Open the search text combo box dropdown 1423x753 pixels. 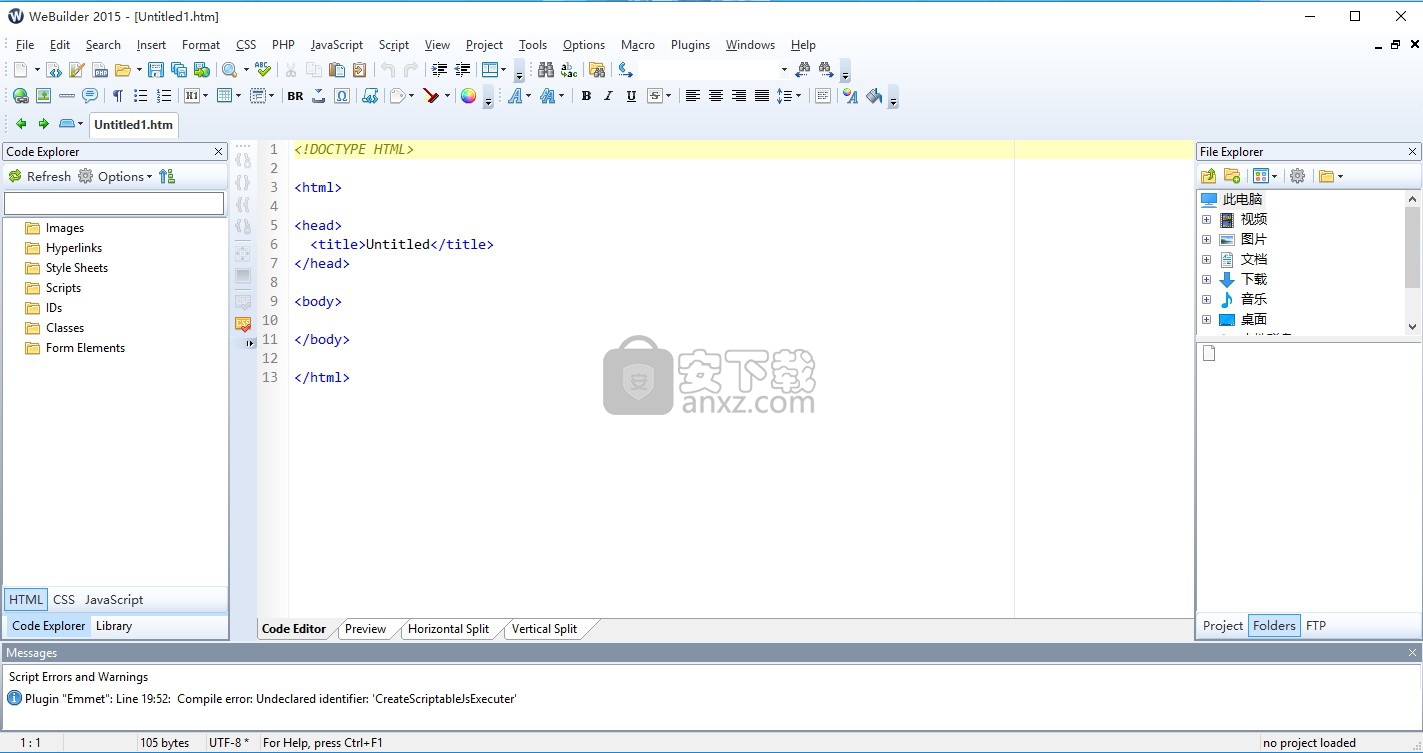pyautogui.click(x=783, y=70)
